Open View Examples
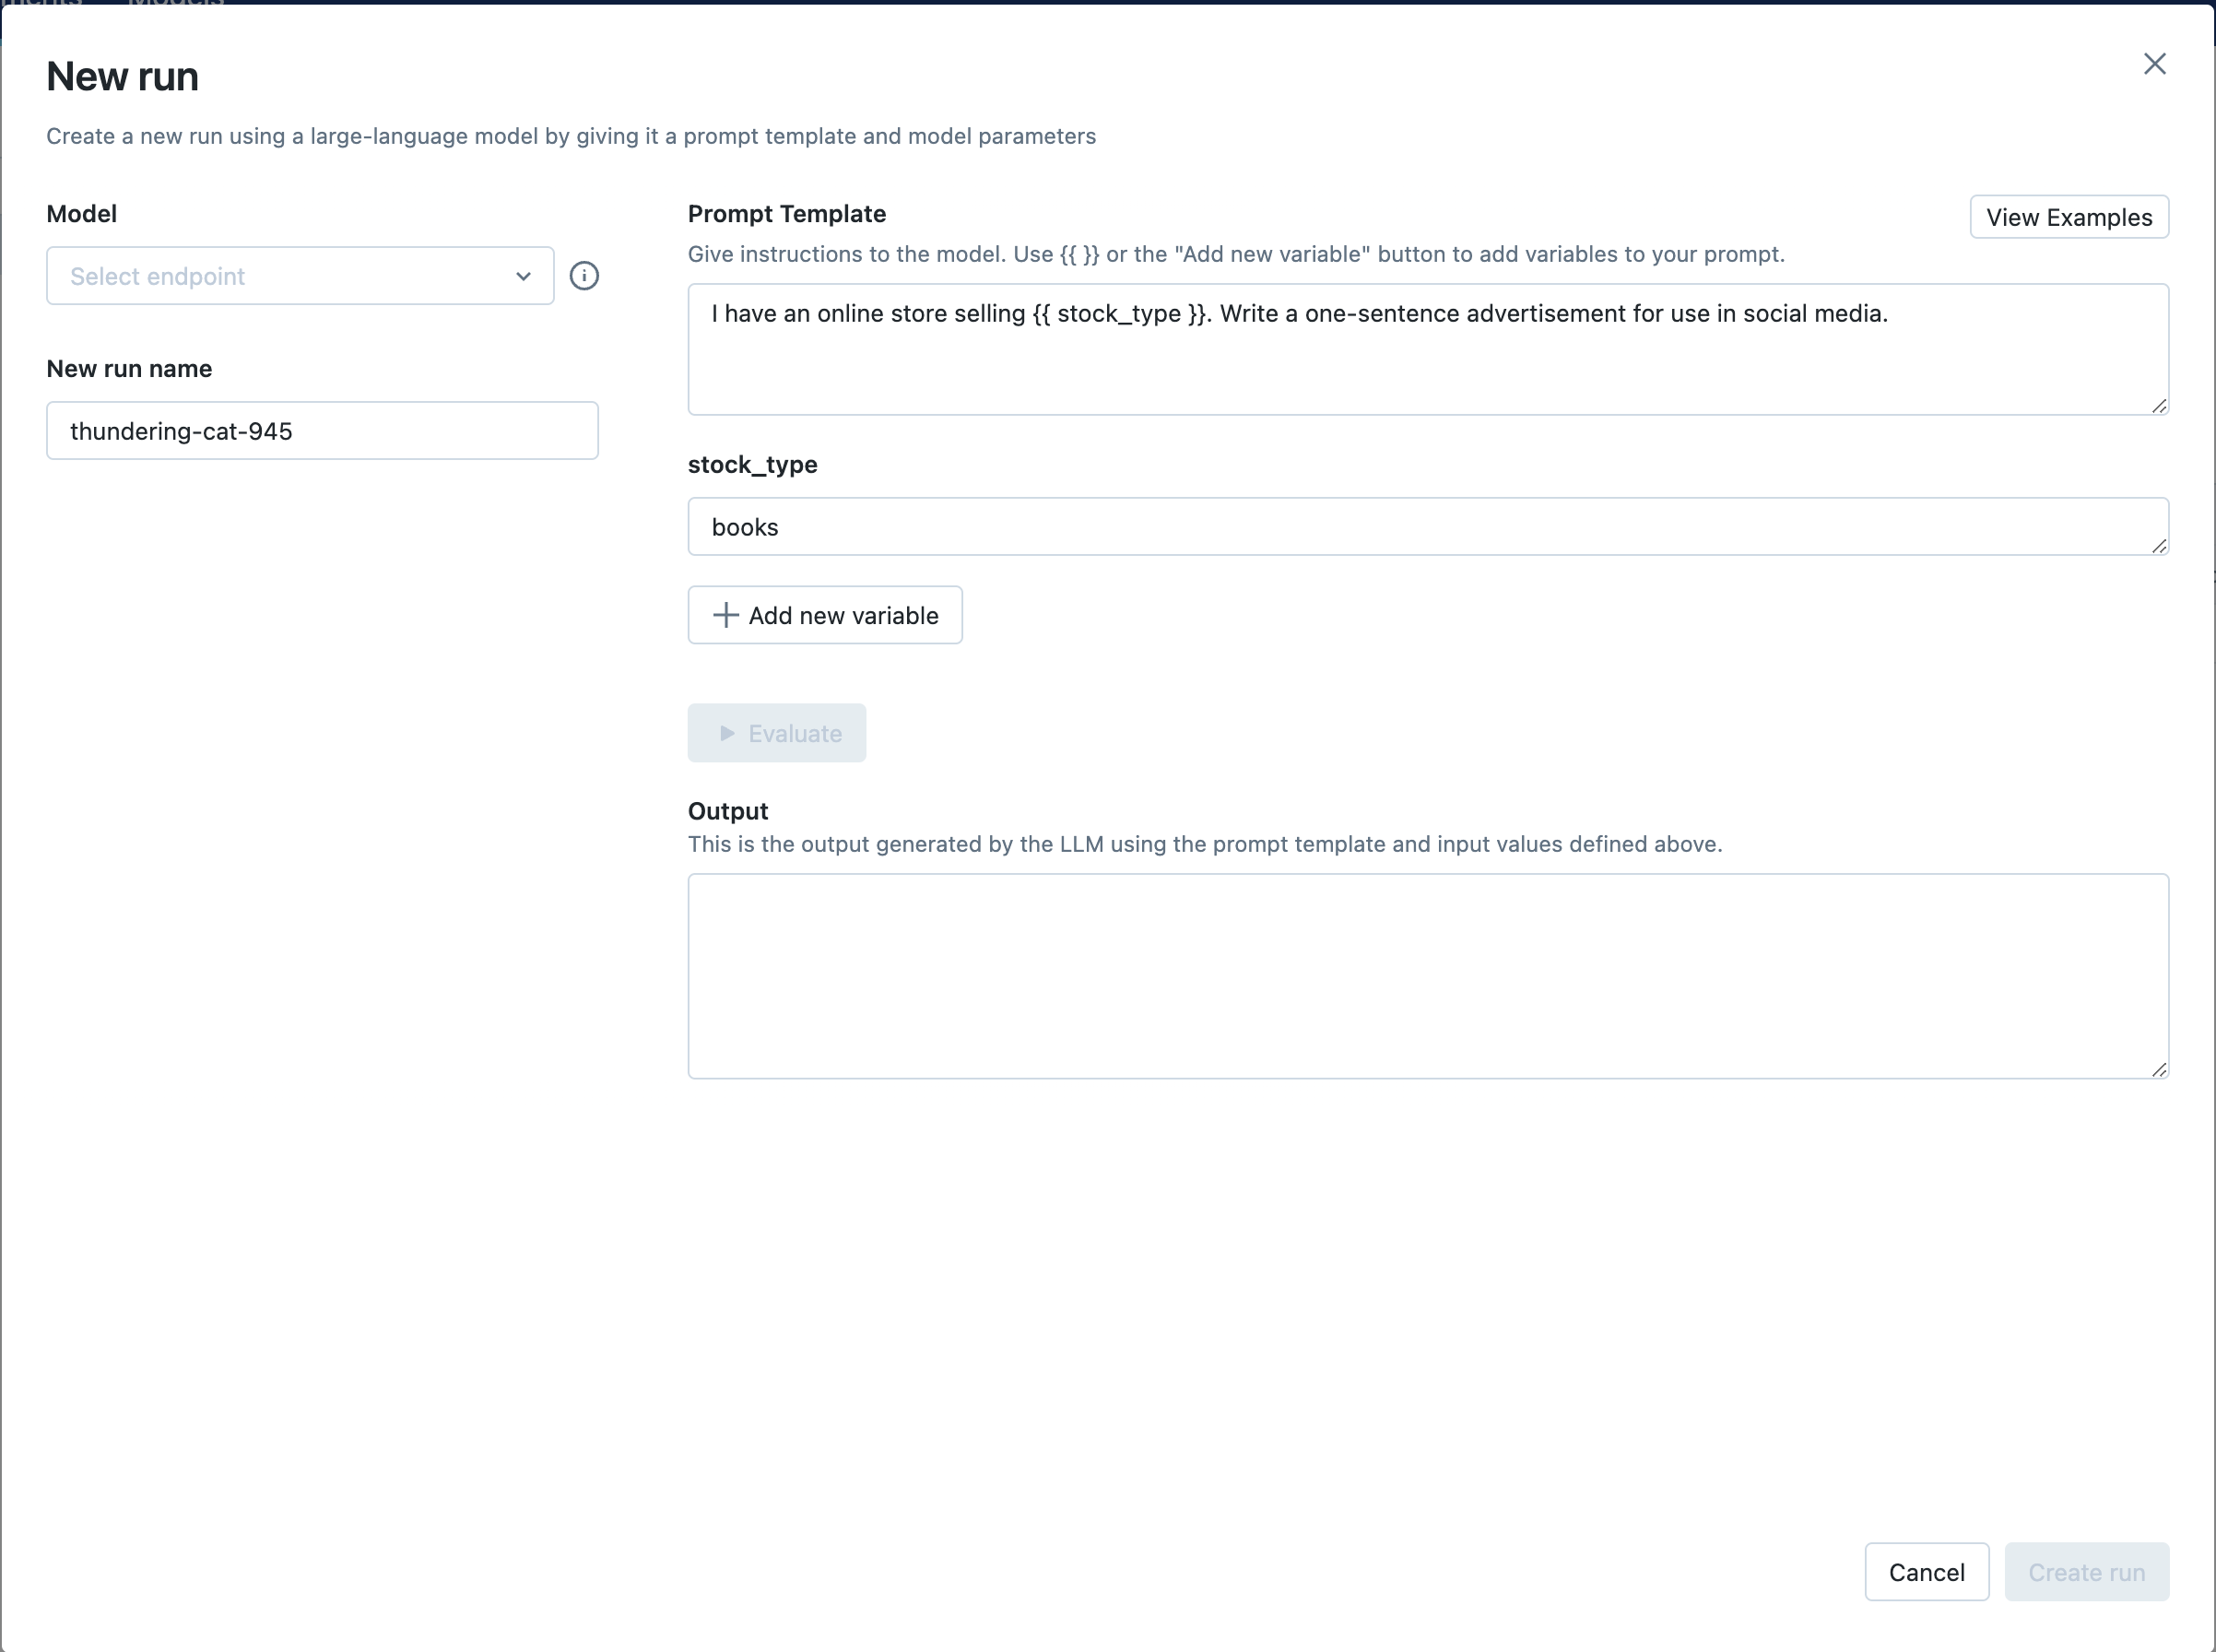The width and height of the screenshot is (2216, 1652). [2068, 217]
